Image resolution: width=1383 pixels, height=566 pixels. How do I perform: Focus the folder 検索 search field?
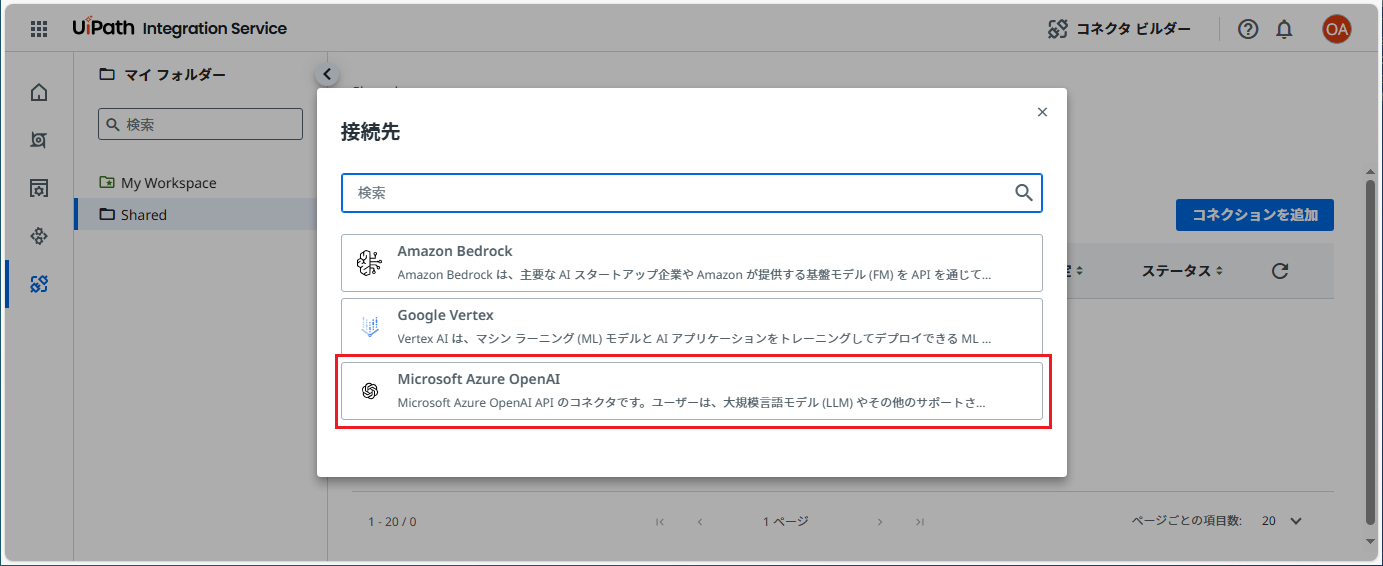[x=200, y=124]
